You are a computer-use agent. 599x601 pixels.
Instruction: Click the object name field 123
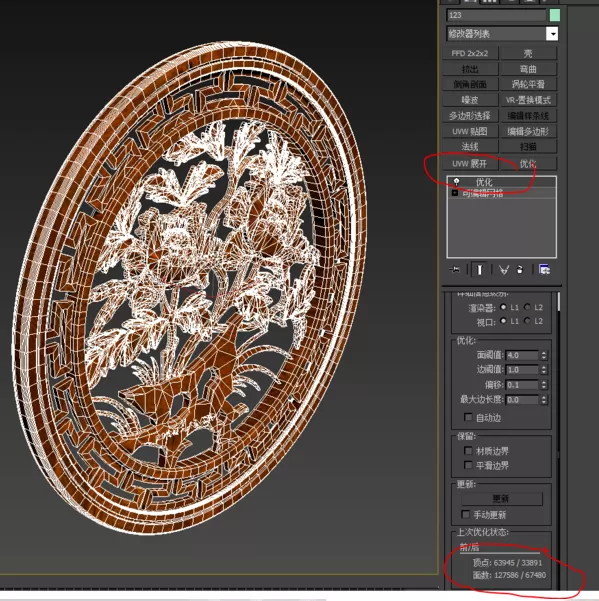click(497, 15)
